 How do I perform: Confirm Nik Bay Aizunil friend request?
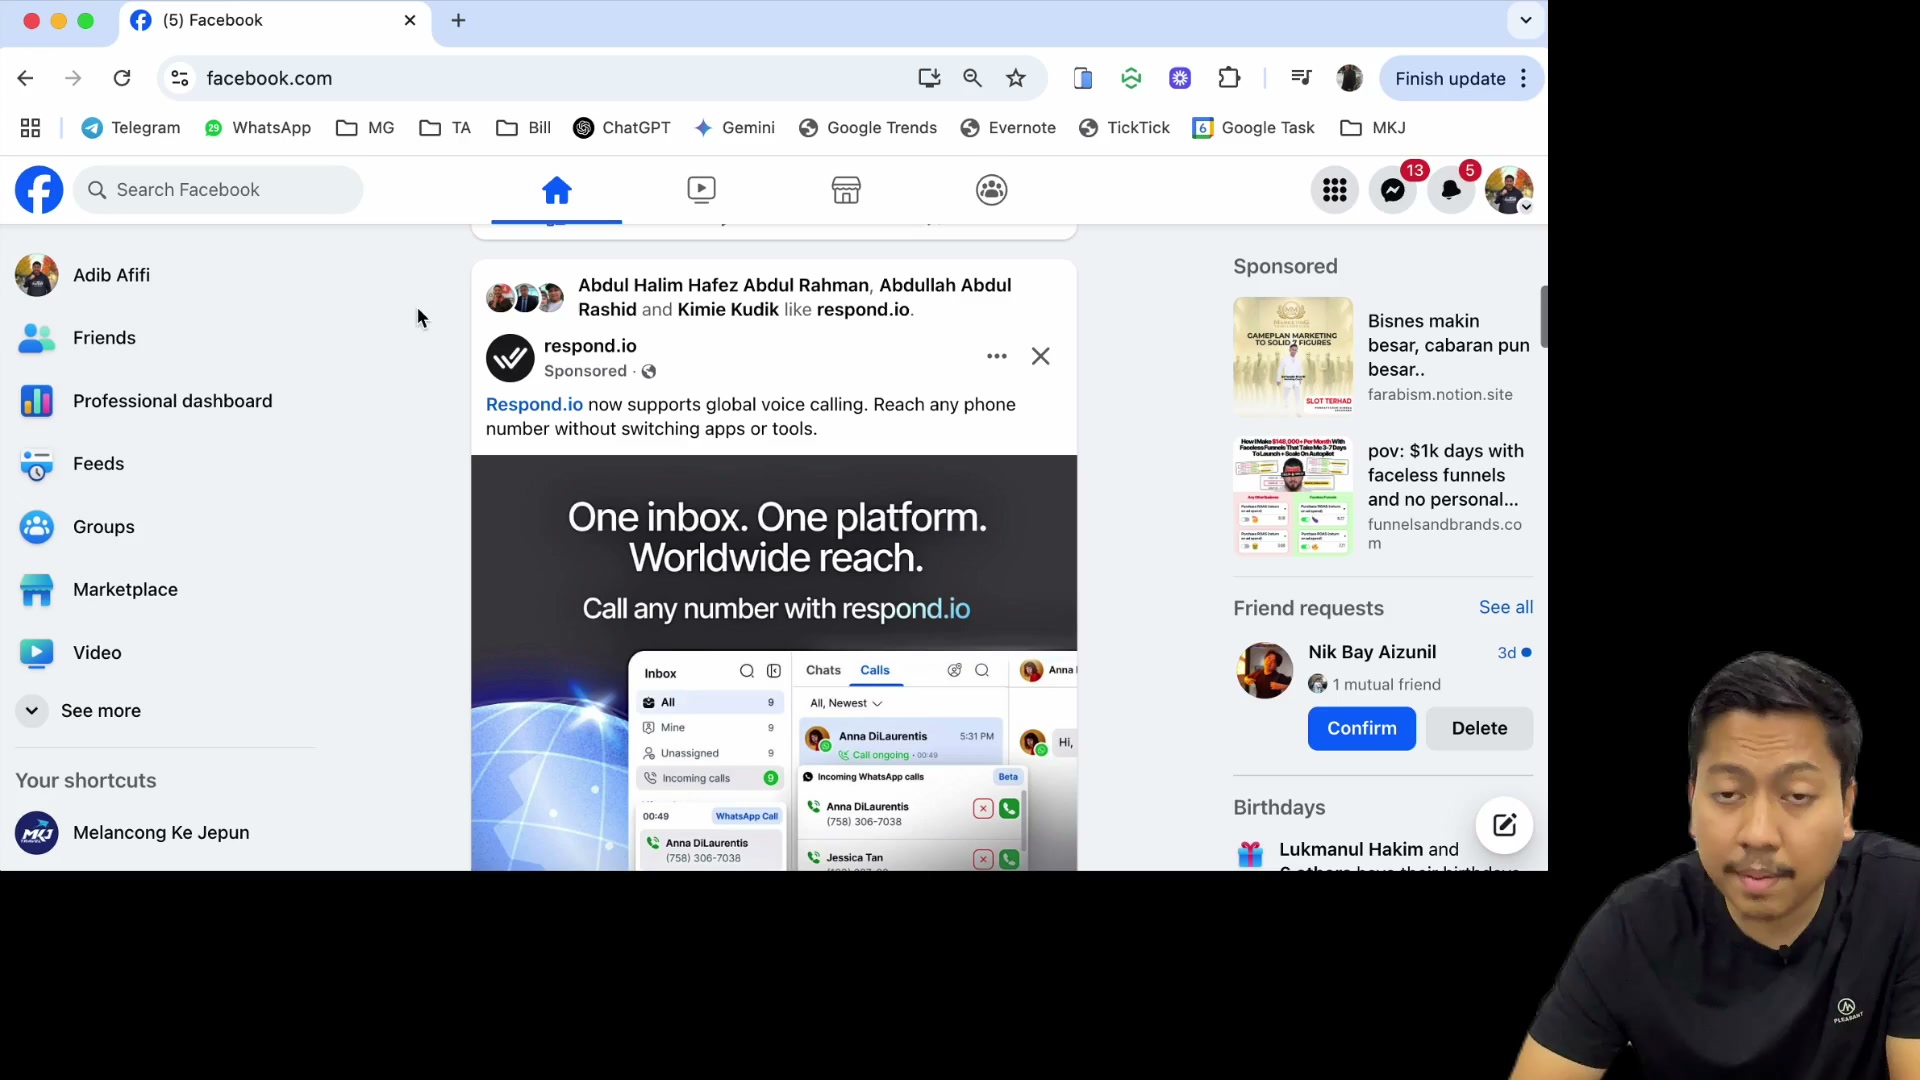tap(1361, 728)
